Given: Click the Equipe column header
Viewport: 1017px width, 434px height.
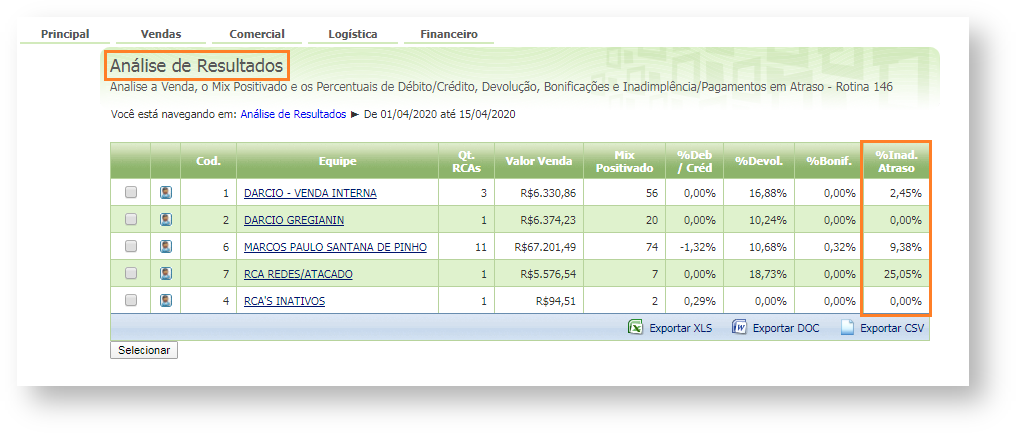Looking at the screenshot, I should [x=337, y=161].
